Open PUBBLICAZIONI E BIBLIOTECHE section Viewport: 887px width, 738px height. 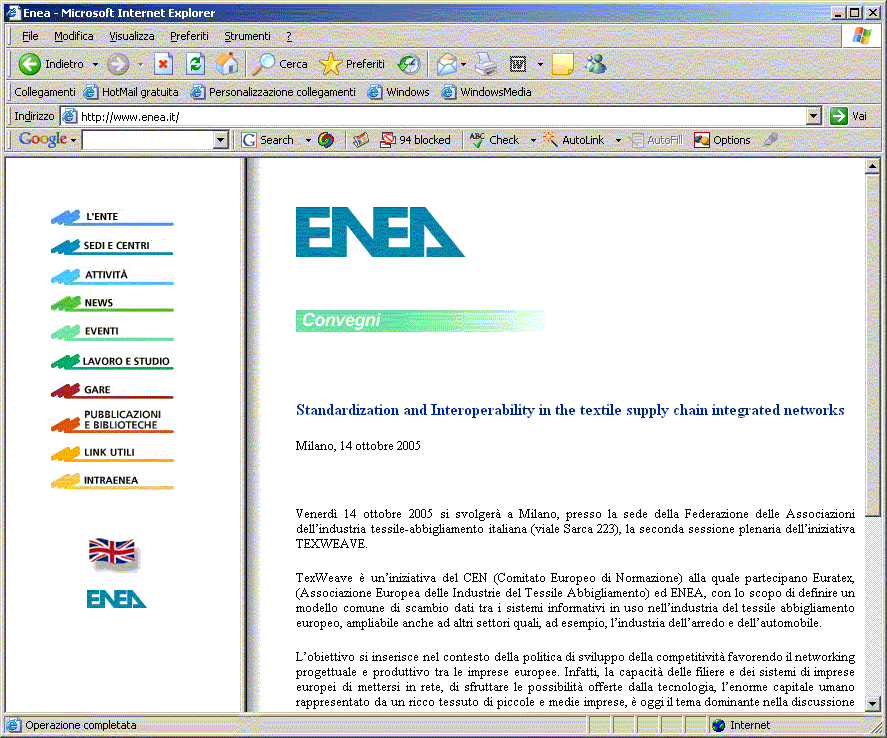coord(112,421)
